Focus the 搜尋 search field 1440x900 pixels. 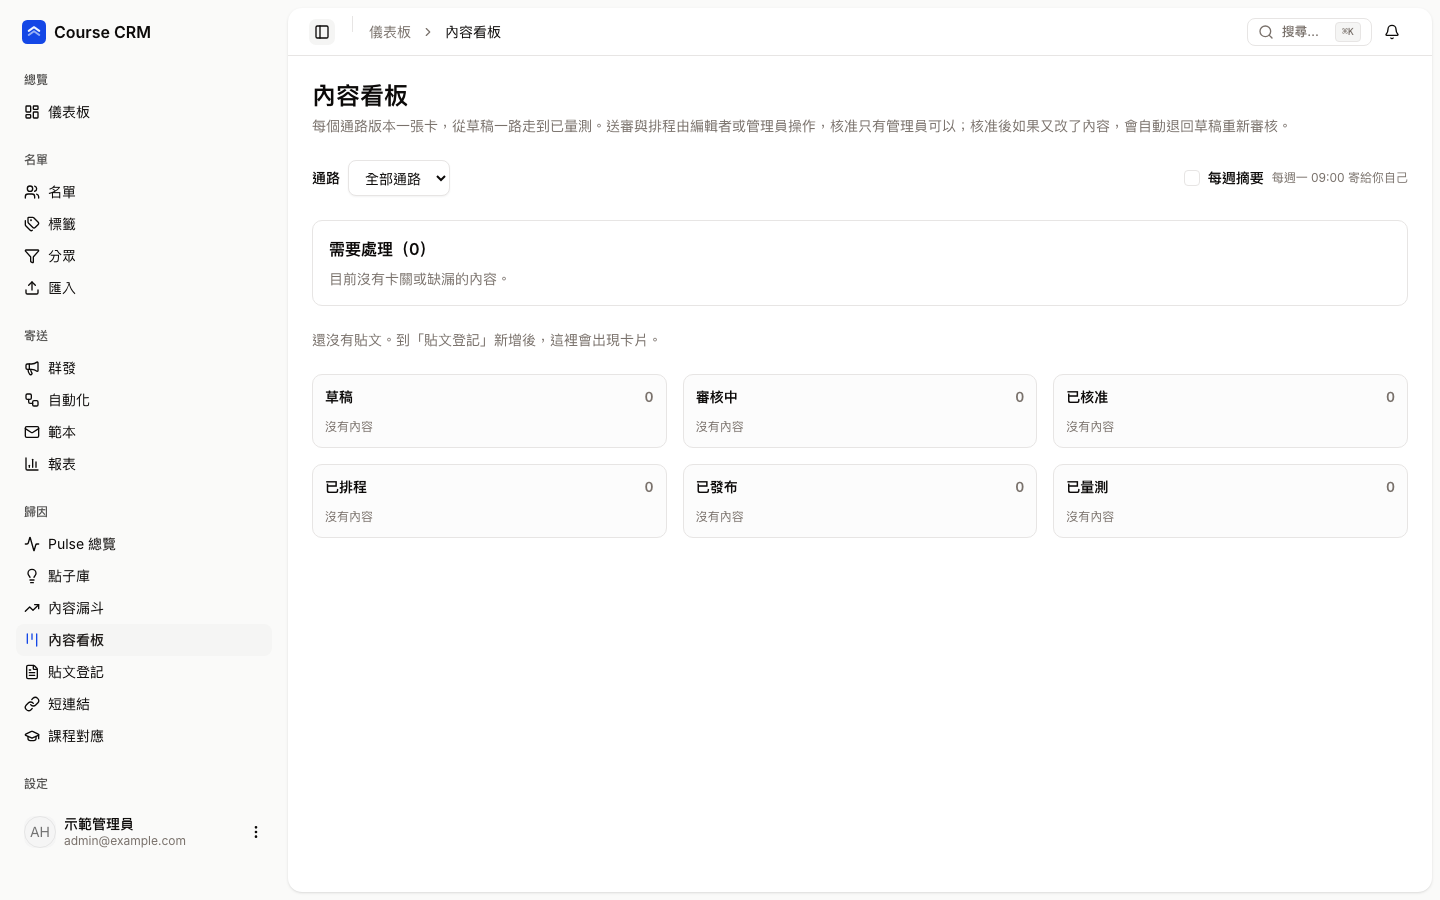(1309, 32)
